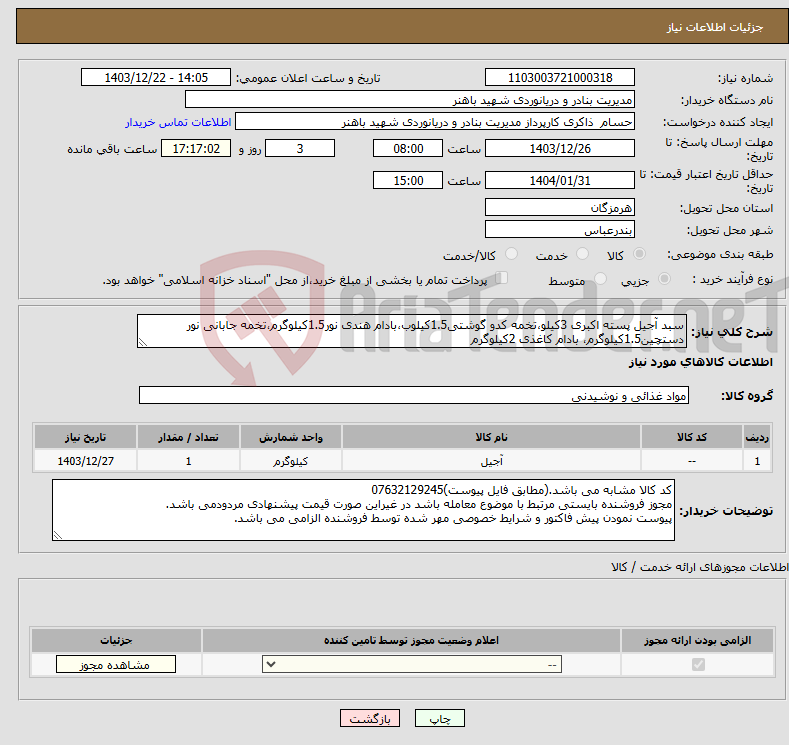
Task: Select the متوسط purchase type radio
Action: pyautogui.click(x=600, y=279)
